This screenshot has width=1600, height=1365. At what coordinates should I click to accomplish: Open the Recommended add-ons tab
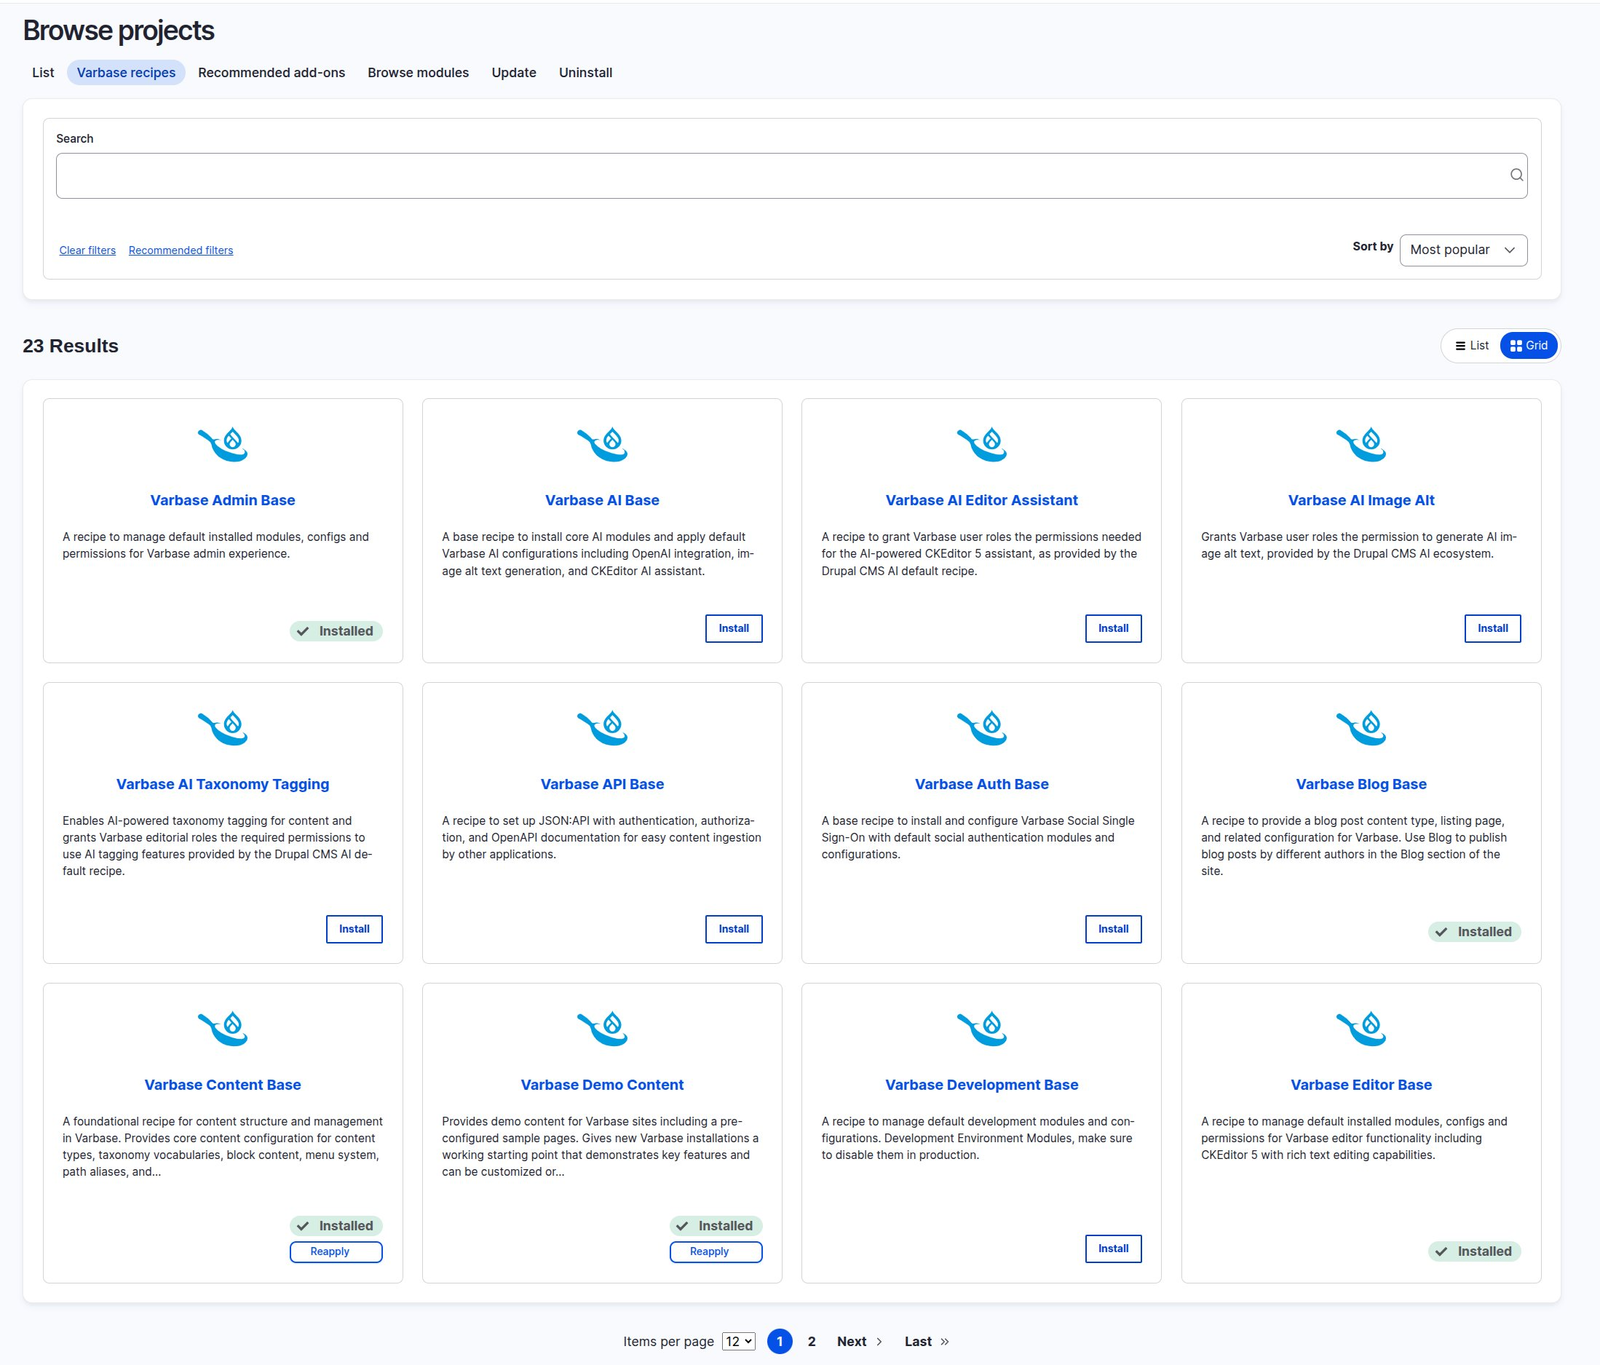click(271, 72)
